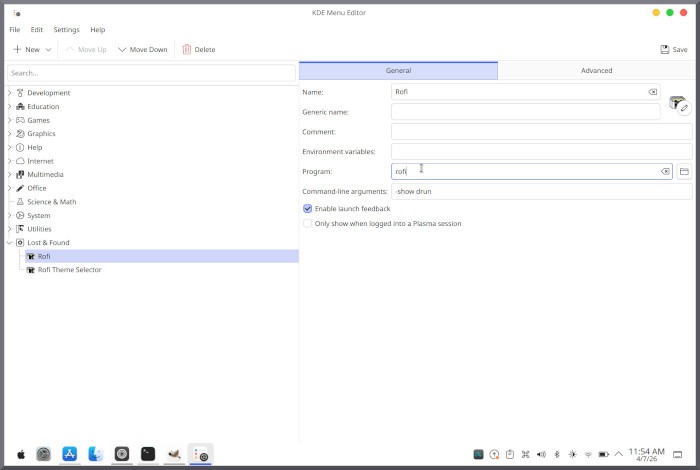Click the Command-line arguments input field

(x=540, y=191)
